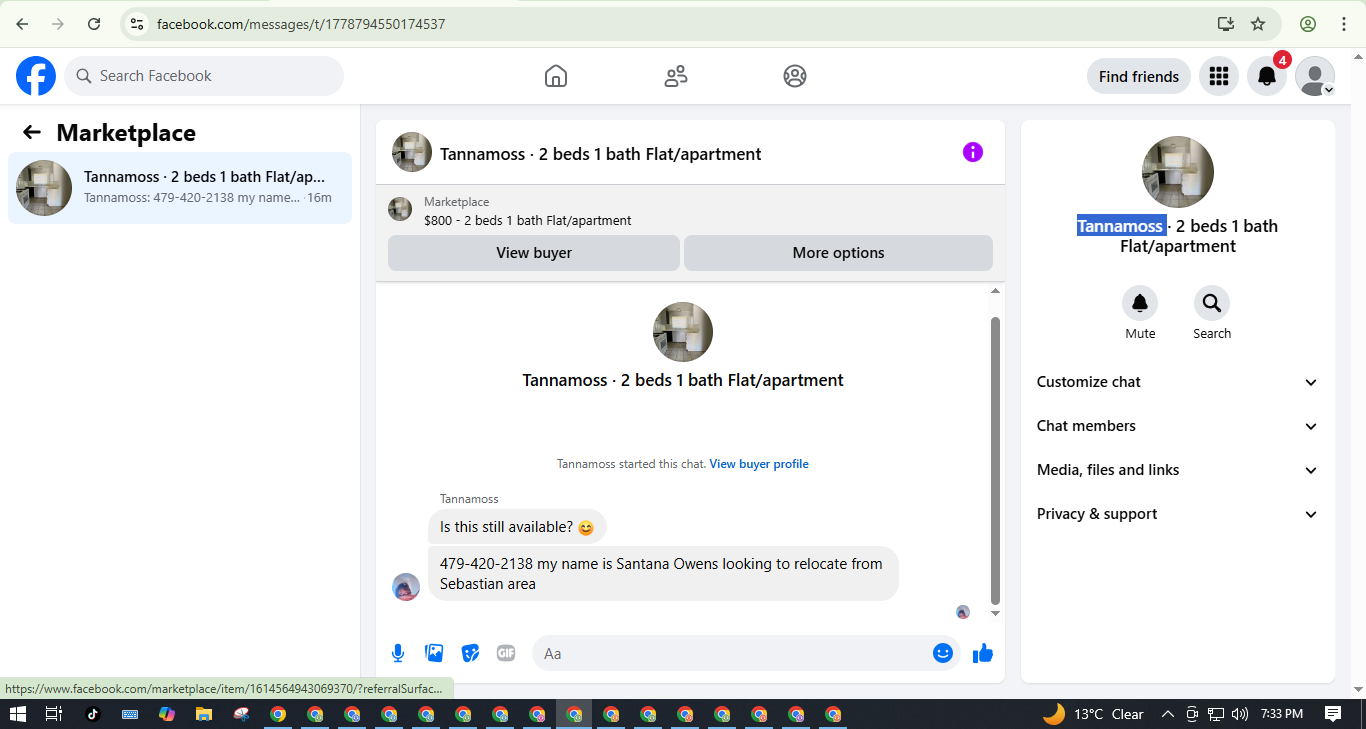Click the sender avatar beside the last message
The width and height of the screenshot is (1366, 729).
(406, 587)
